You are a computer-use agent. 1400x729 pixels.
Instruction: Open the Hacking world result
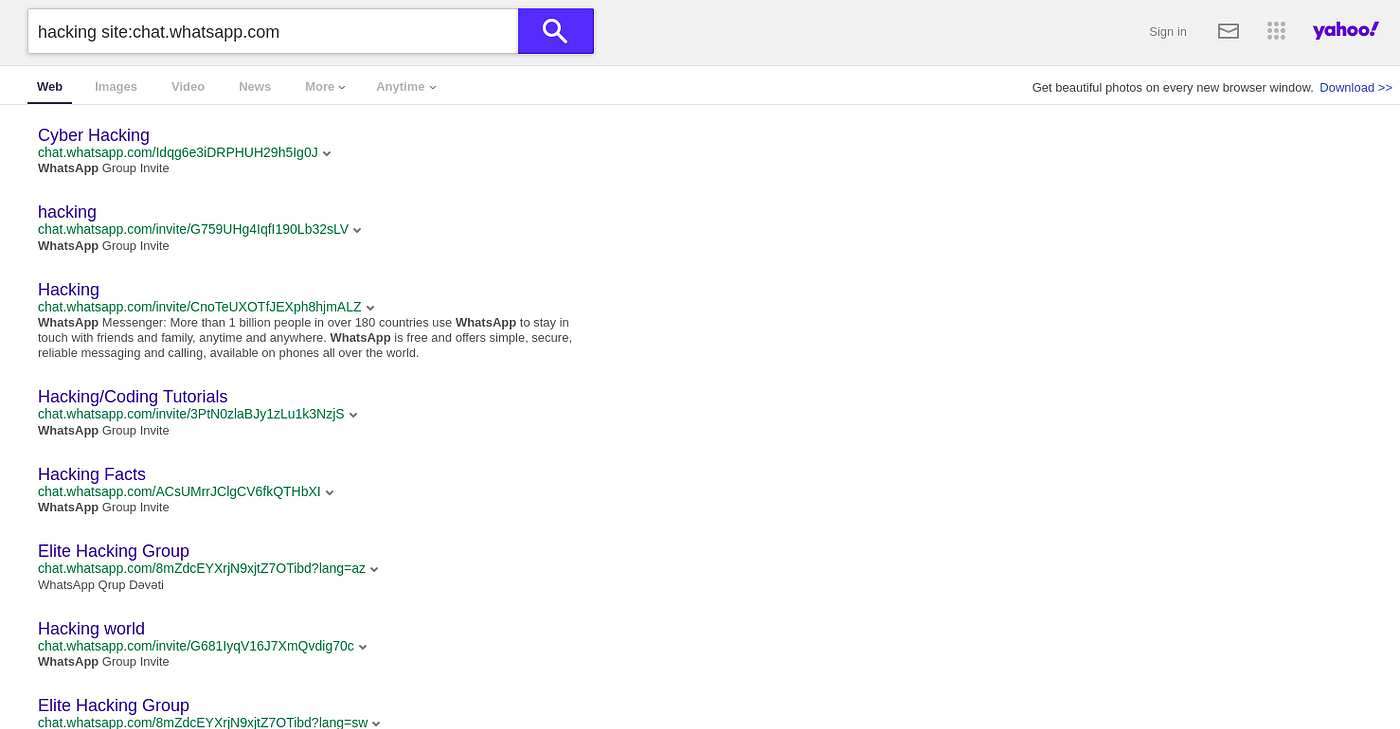[91, 628]
